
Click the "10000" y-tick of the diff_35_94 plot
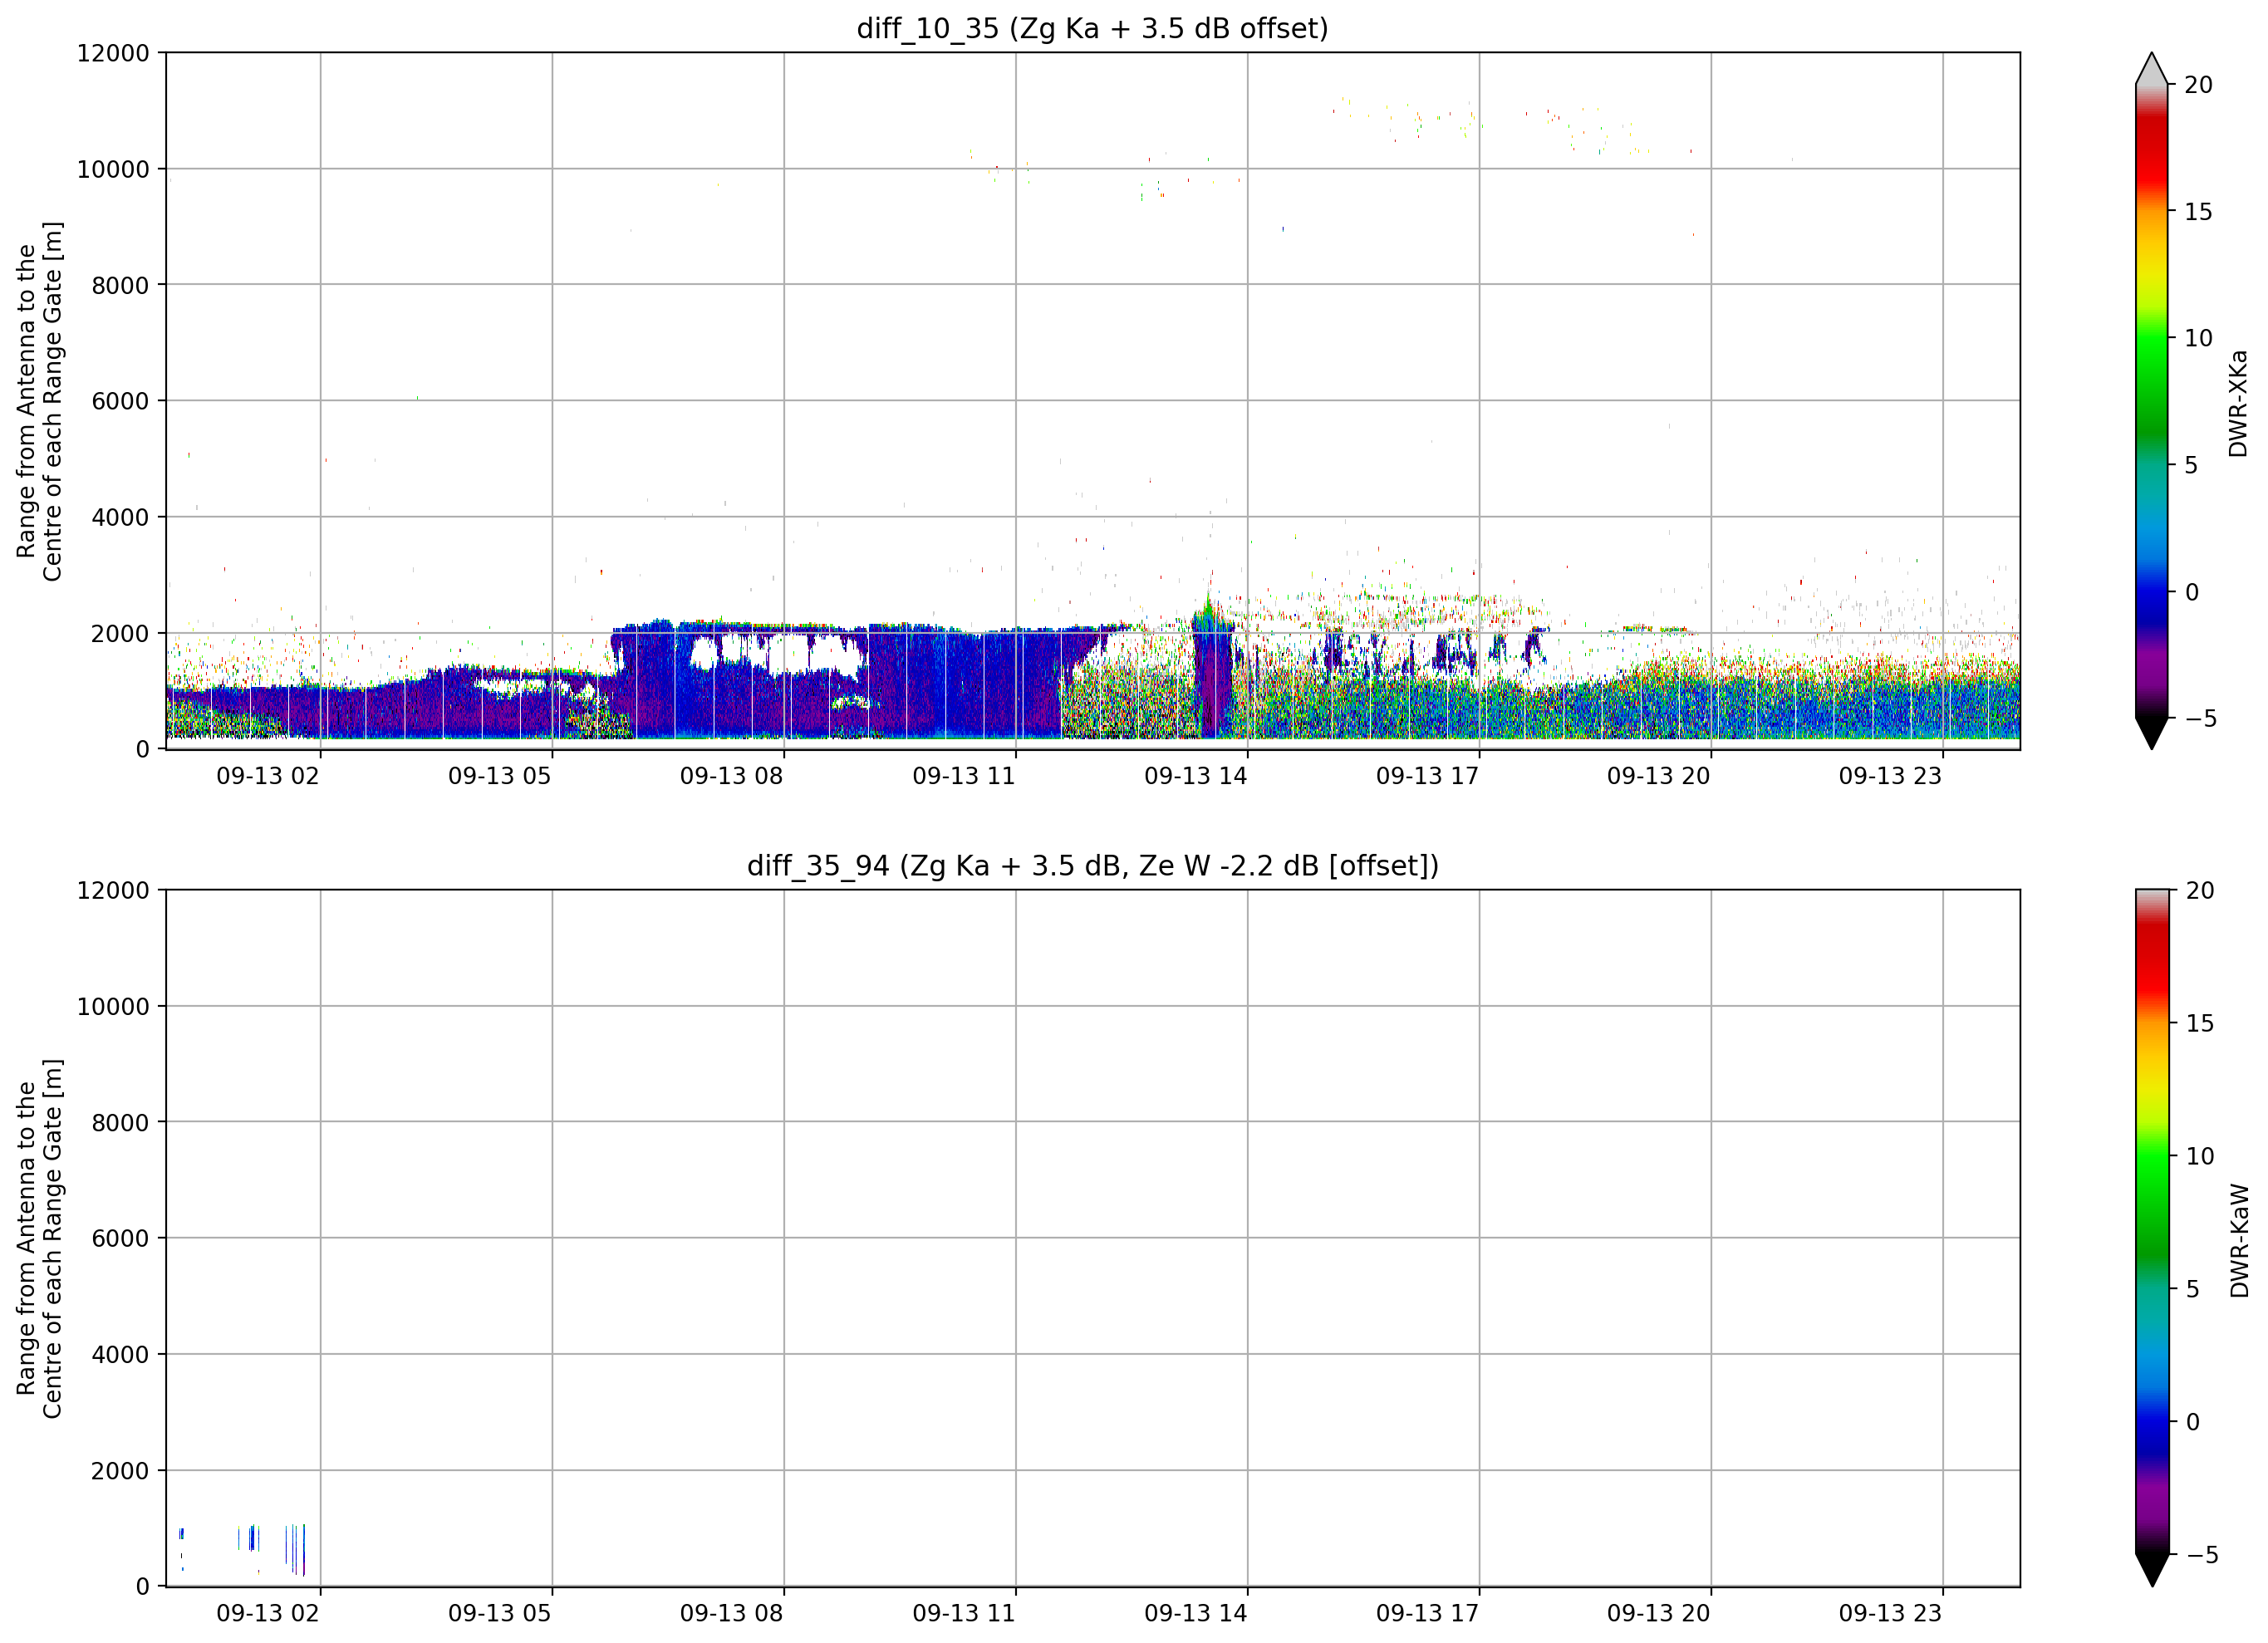pyautogui.click(x=113, y=1007)
